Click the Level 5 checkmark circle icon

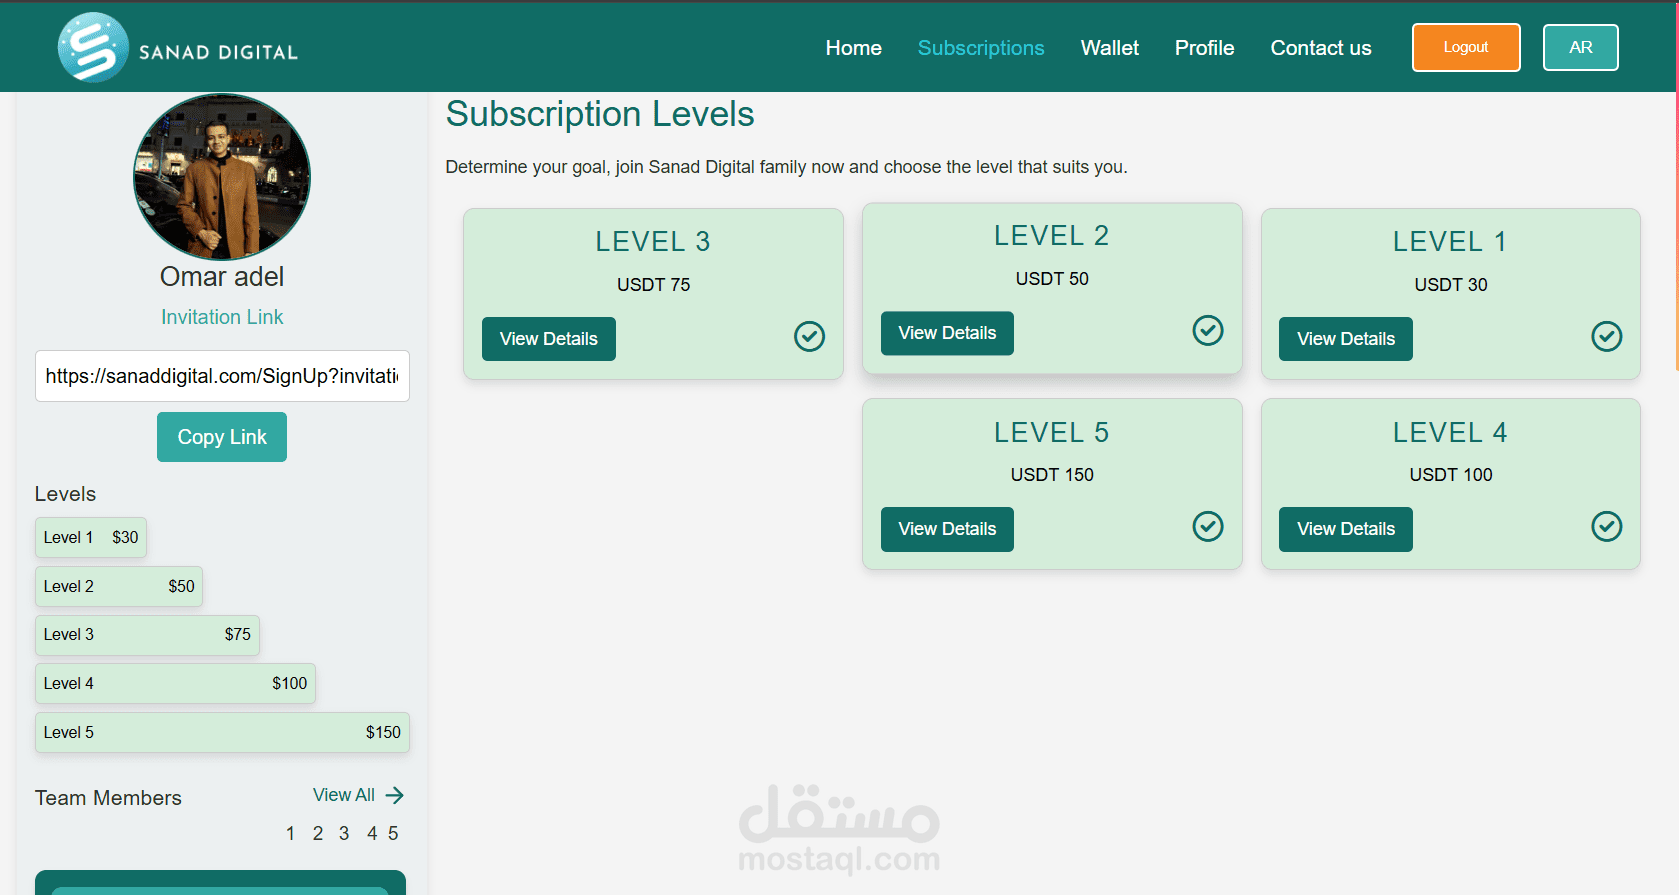click(1208, 526)
